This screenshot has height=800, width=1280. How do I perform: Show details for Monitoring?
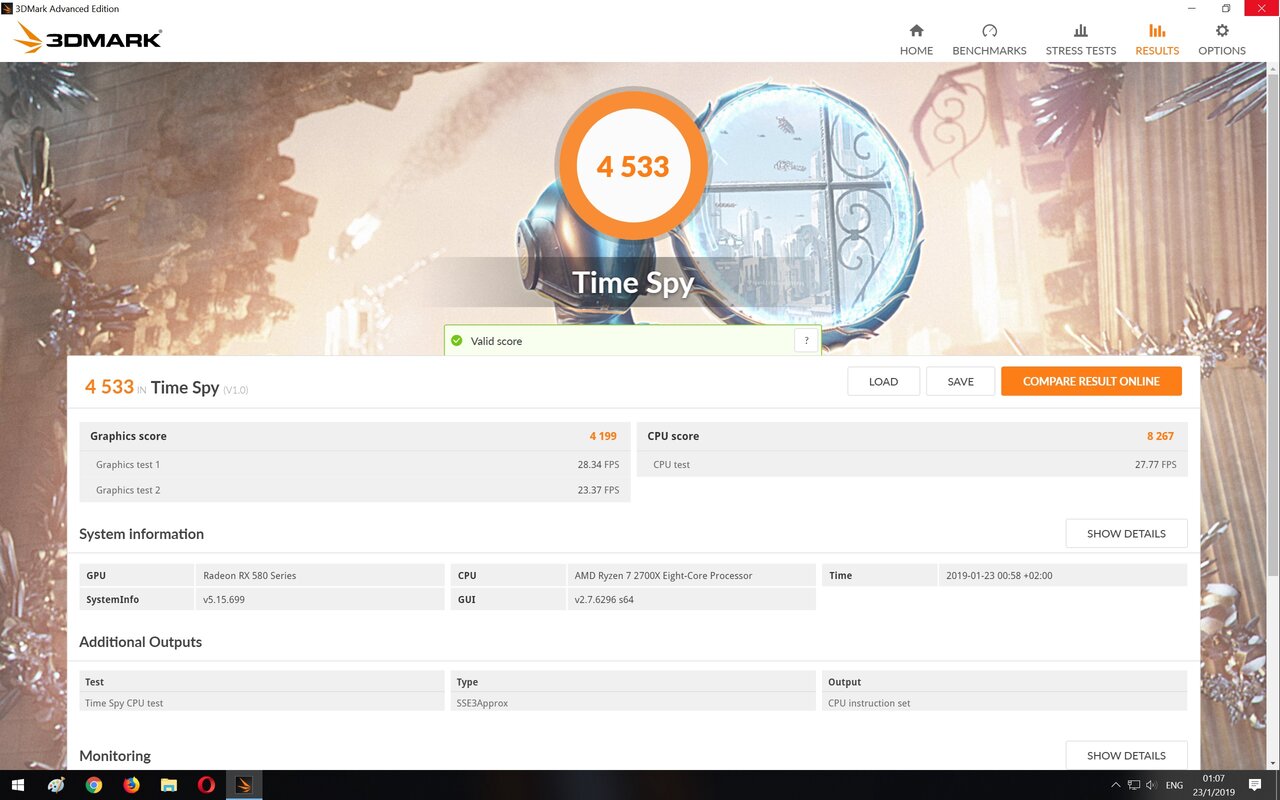click(1126, 755)
